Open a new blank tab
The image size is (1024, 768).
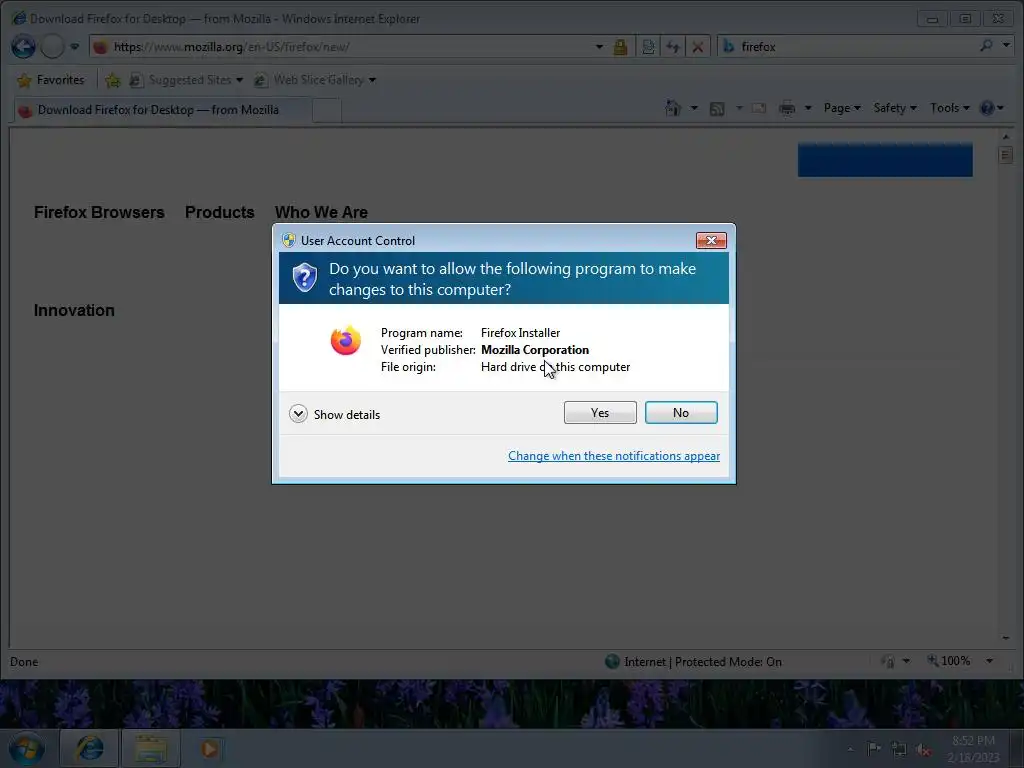click(327, 110)
